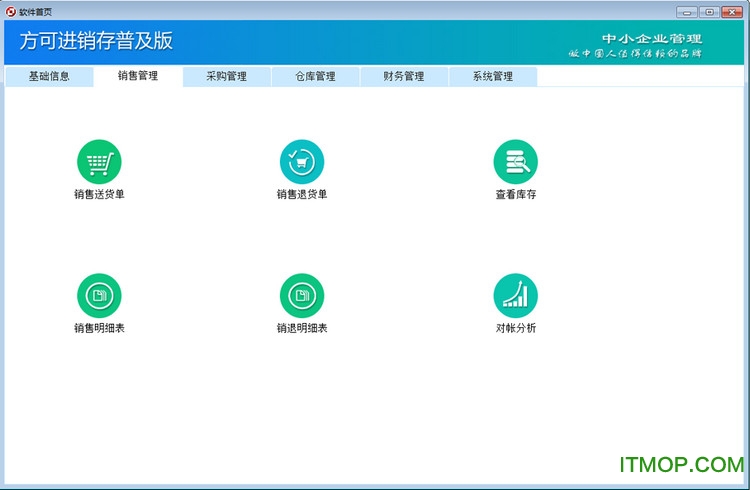Click the 销售明细表 text label
Image resolution: width=750 pixels, height=490 pixels.
click(99, 328)
